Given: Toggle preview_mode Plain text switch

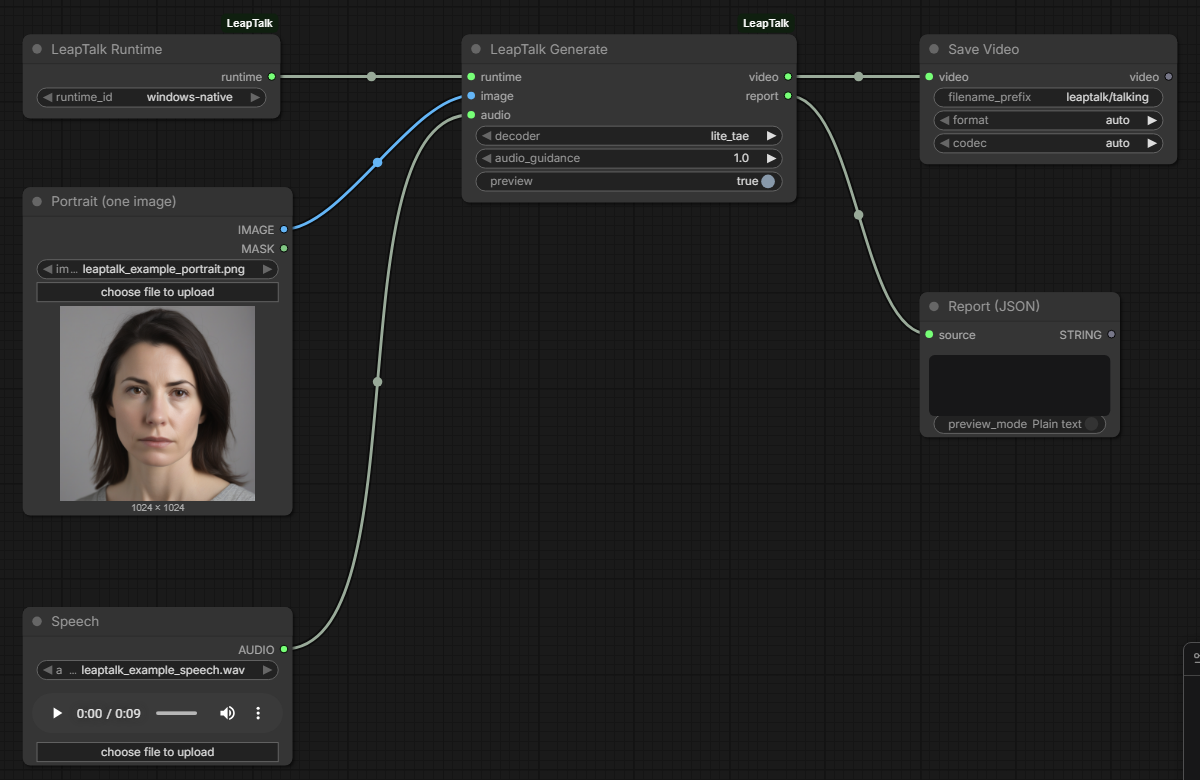Looking at the screenshot, I should point(1091,424).
